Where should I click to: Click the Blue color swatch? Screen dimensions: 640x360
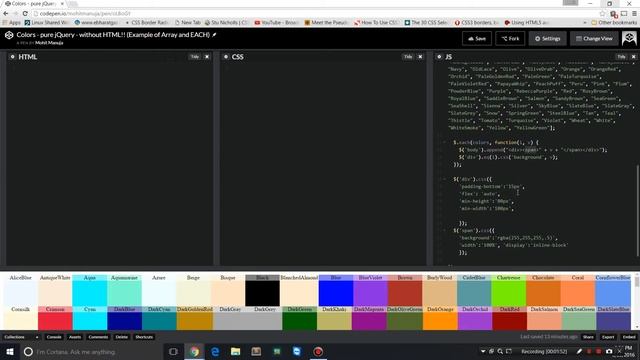(x=336, y=290)
